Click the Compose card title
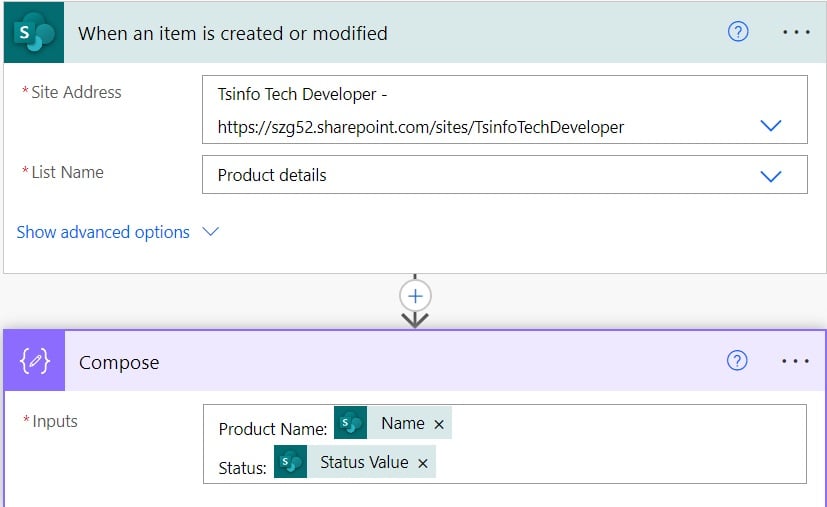The width and height of the screenshot is (827, 507). [119, 362]
